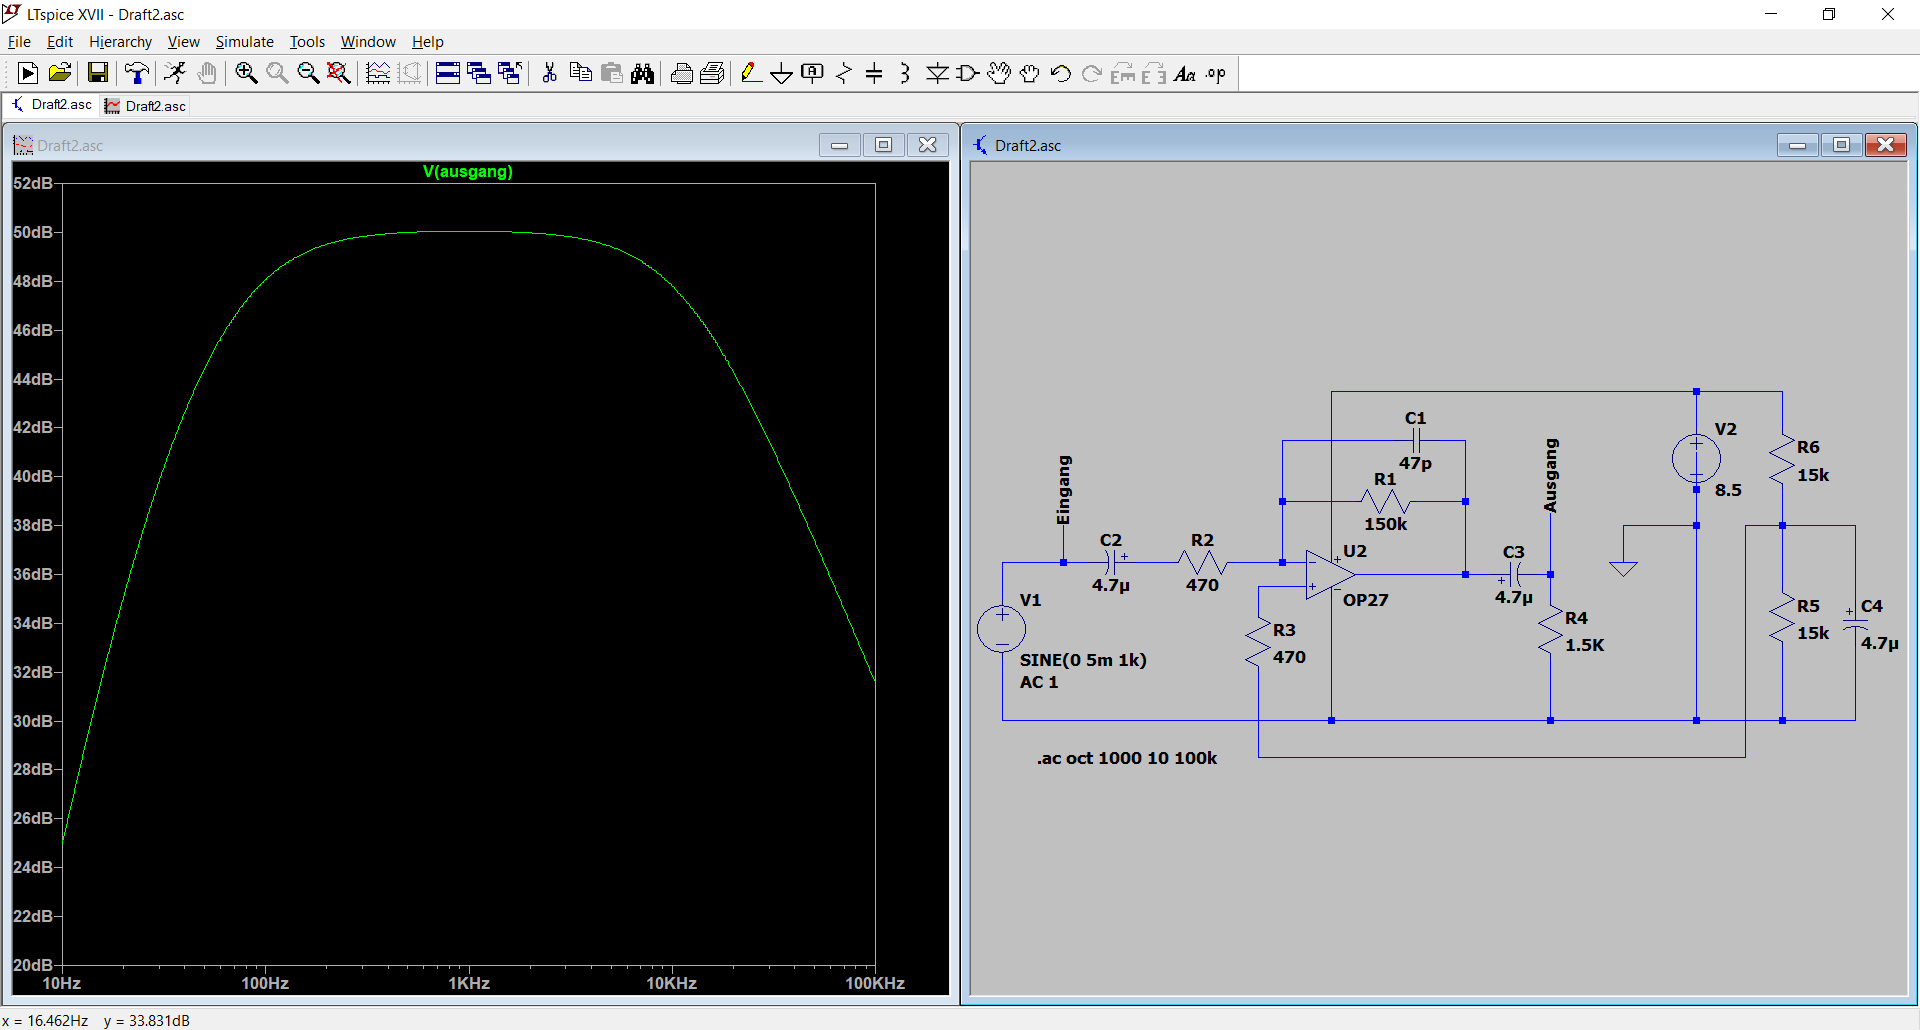Image resolution: width=1920 pixels, height=1030 pixels.
Task: Click the 1.5K value of R4
Action: 1584,645
